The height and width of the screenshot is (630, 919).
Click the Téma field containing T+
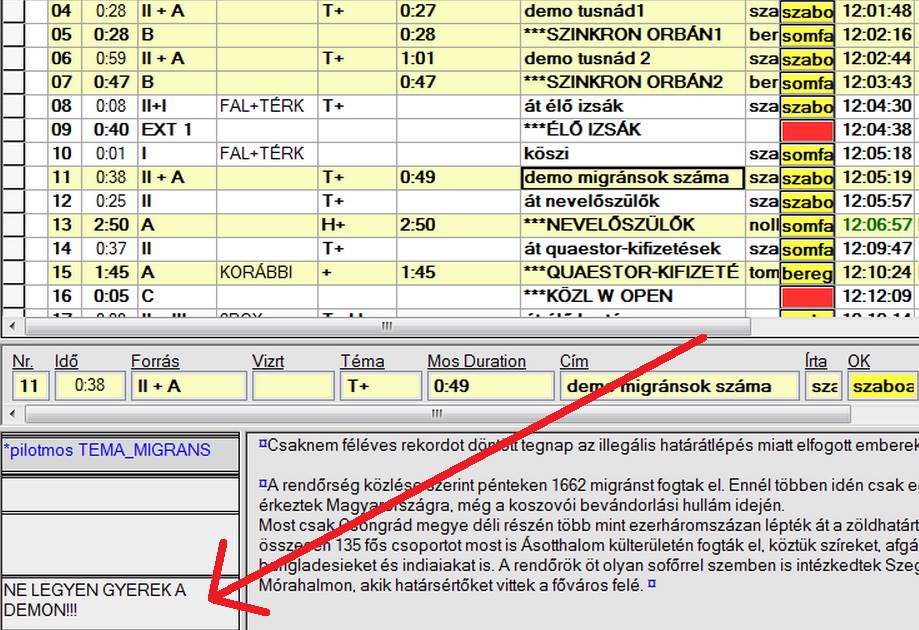pyautogui.click(x=379, y=386)
